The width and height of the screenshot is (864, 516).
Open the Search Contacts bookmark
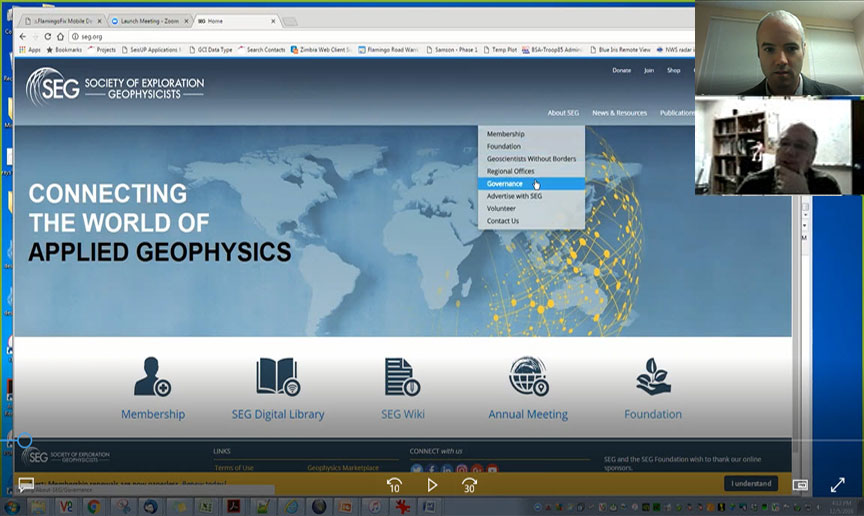[x=261, y=50]
